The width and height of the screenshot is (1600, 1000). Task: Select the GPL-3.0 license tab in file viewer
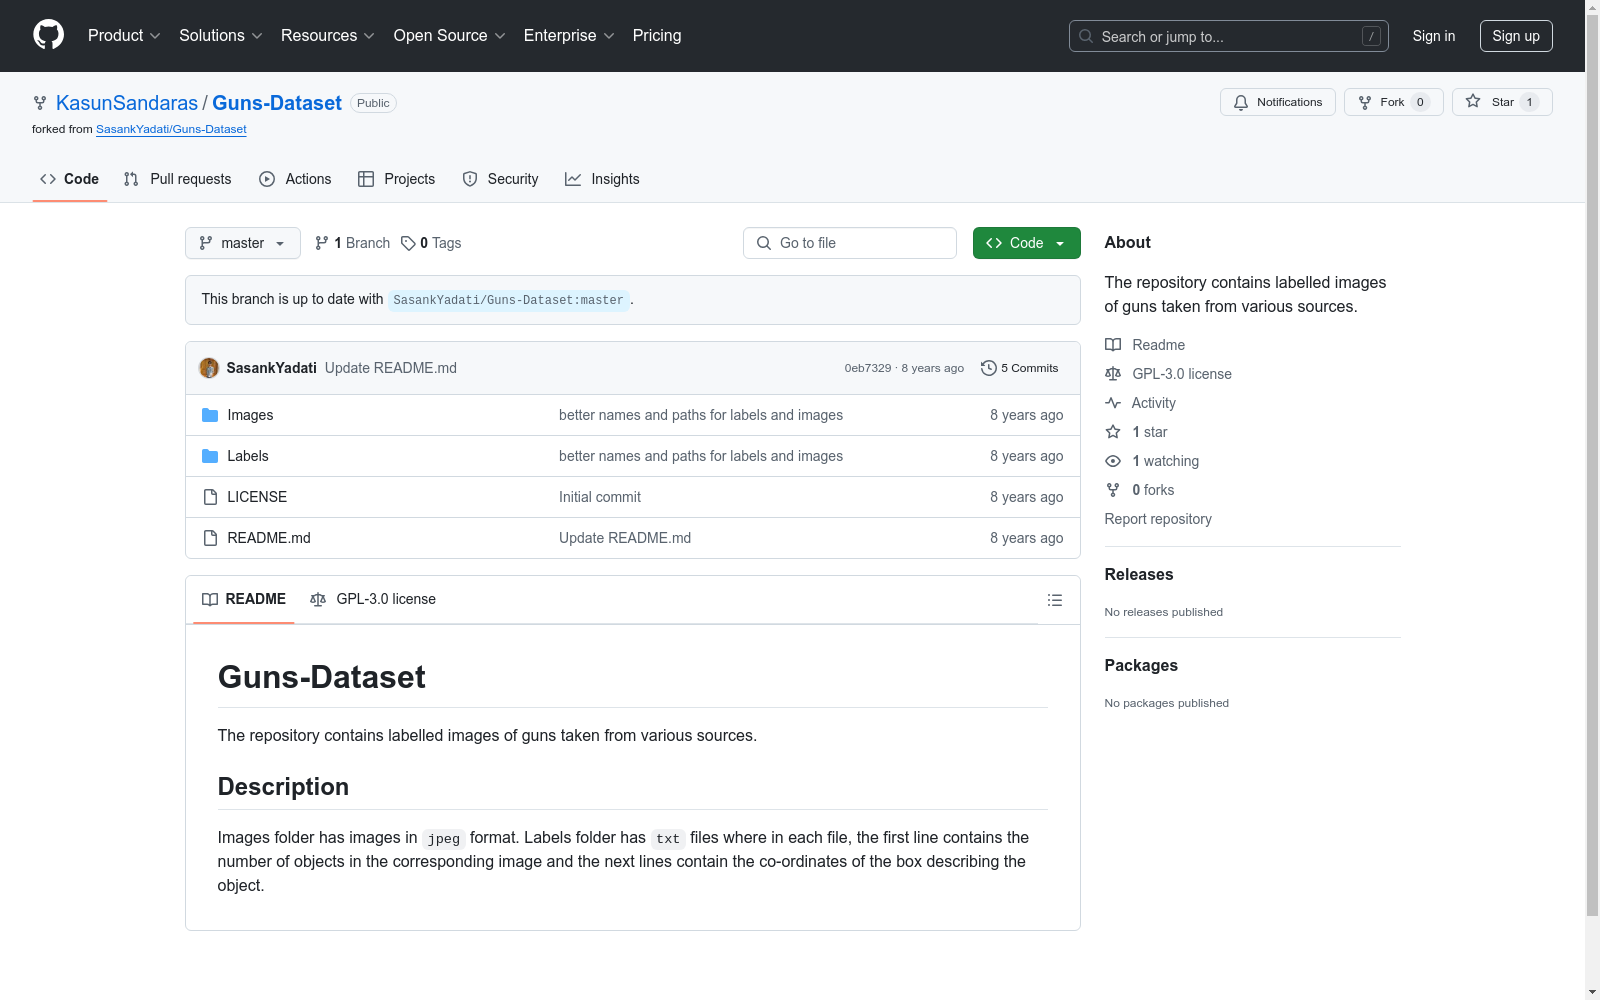pyautogui.click(x=373, y=599)
